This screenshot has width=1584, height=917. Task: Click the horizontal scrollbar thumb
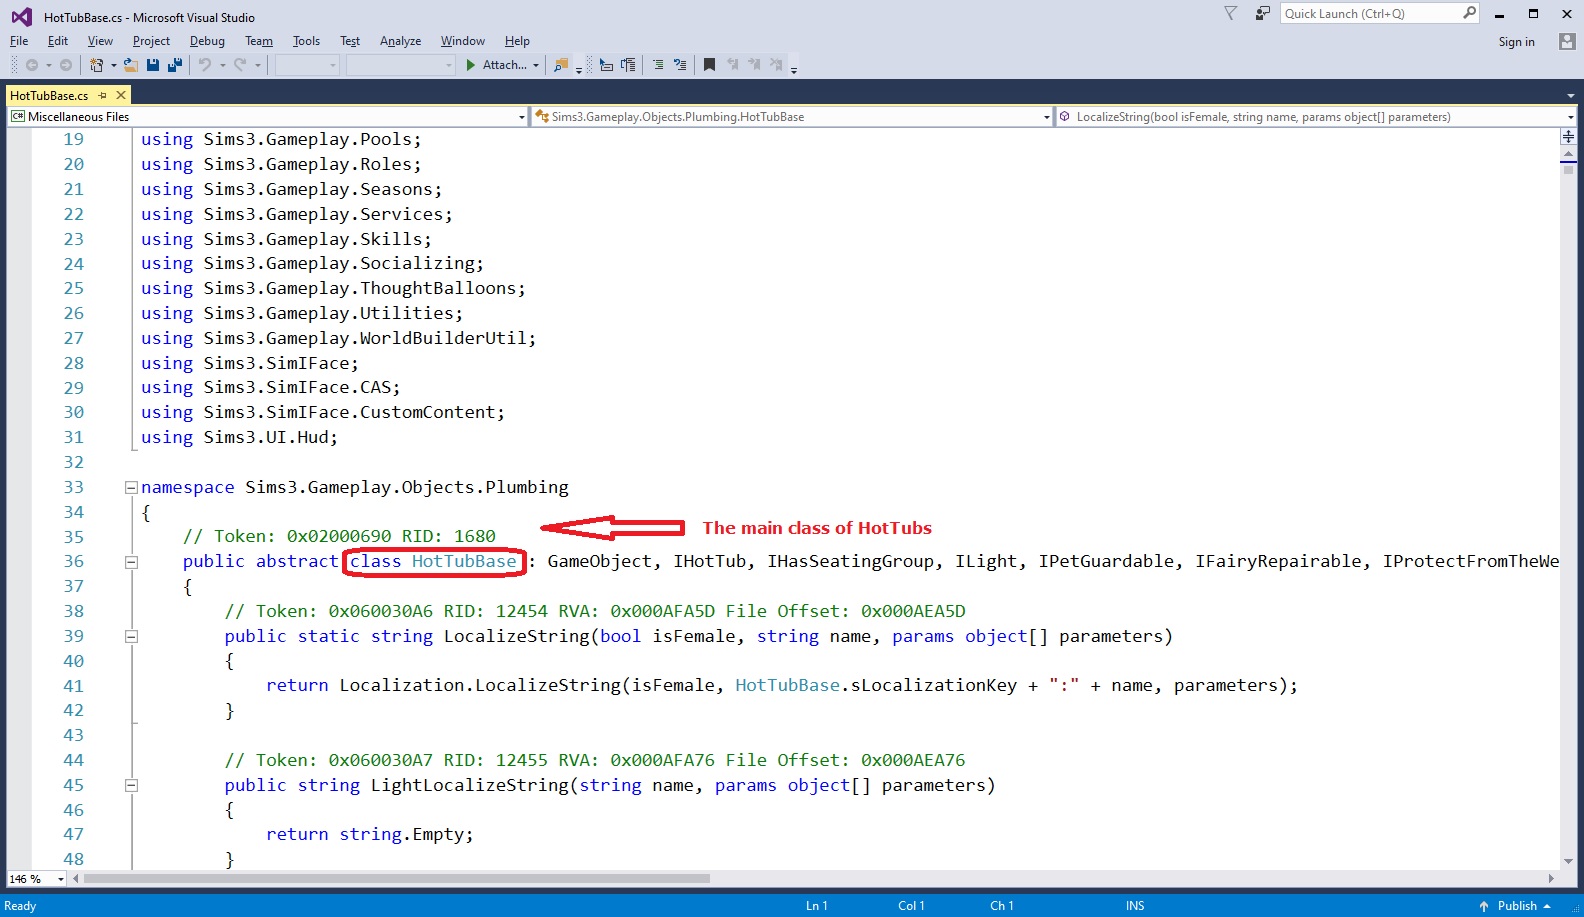point(397,879)
